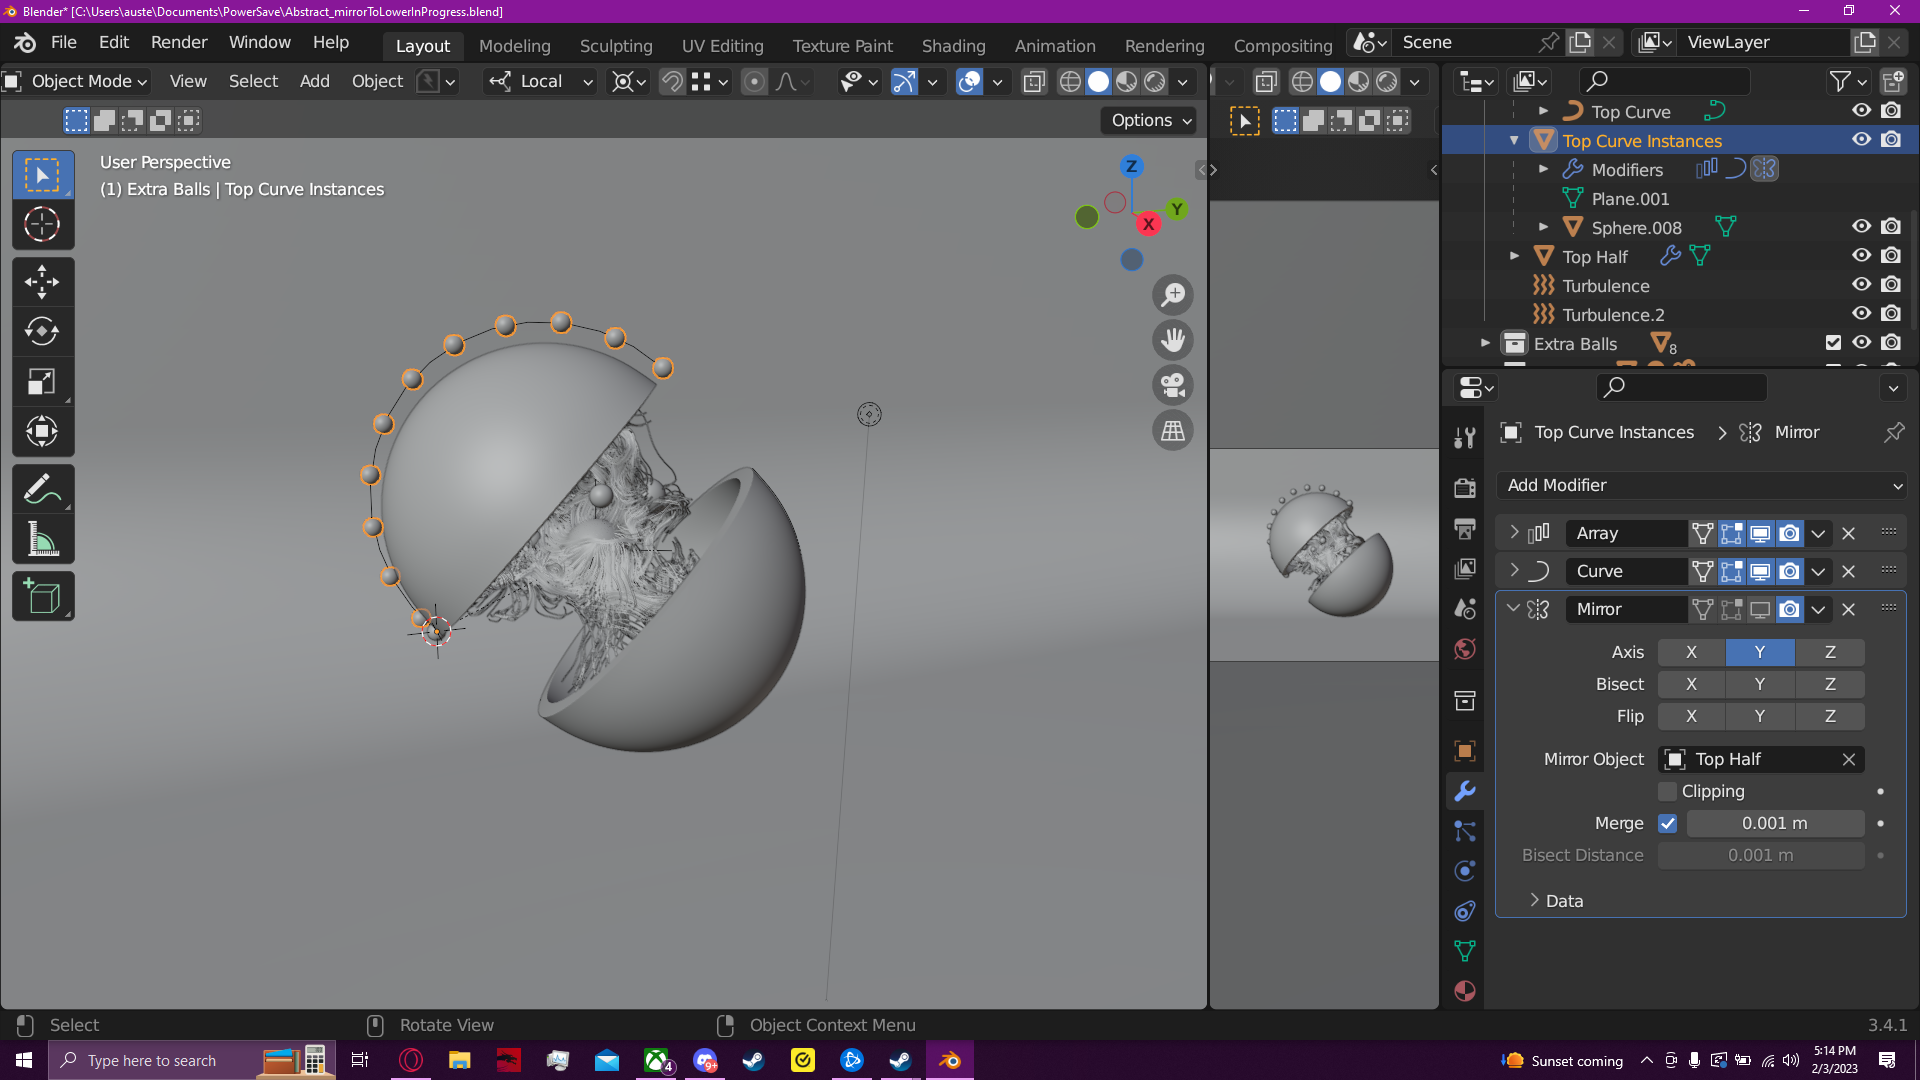The width and height of the screenshot is (1920, 1080).
Task: Collapse Top Curve Instances in outliner
Action: coord(1514,141)
